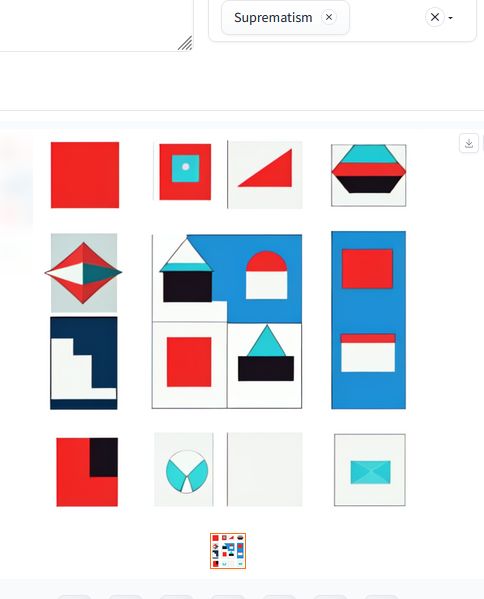This screenshot has height=599, width=484.
Task: Select the gallery thumbnail preview
Action: tap(228, 551)
